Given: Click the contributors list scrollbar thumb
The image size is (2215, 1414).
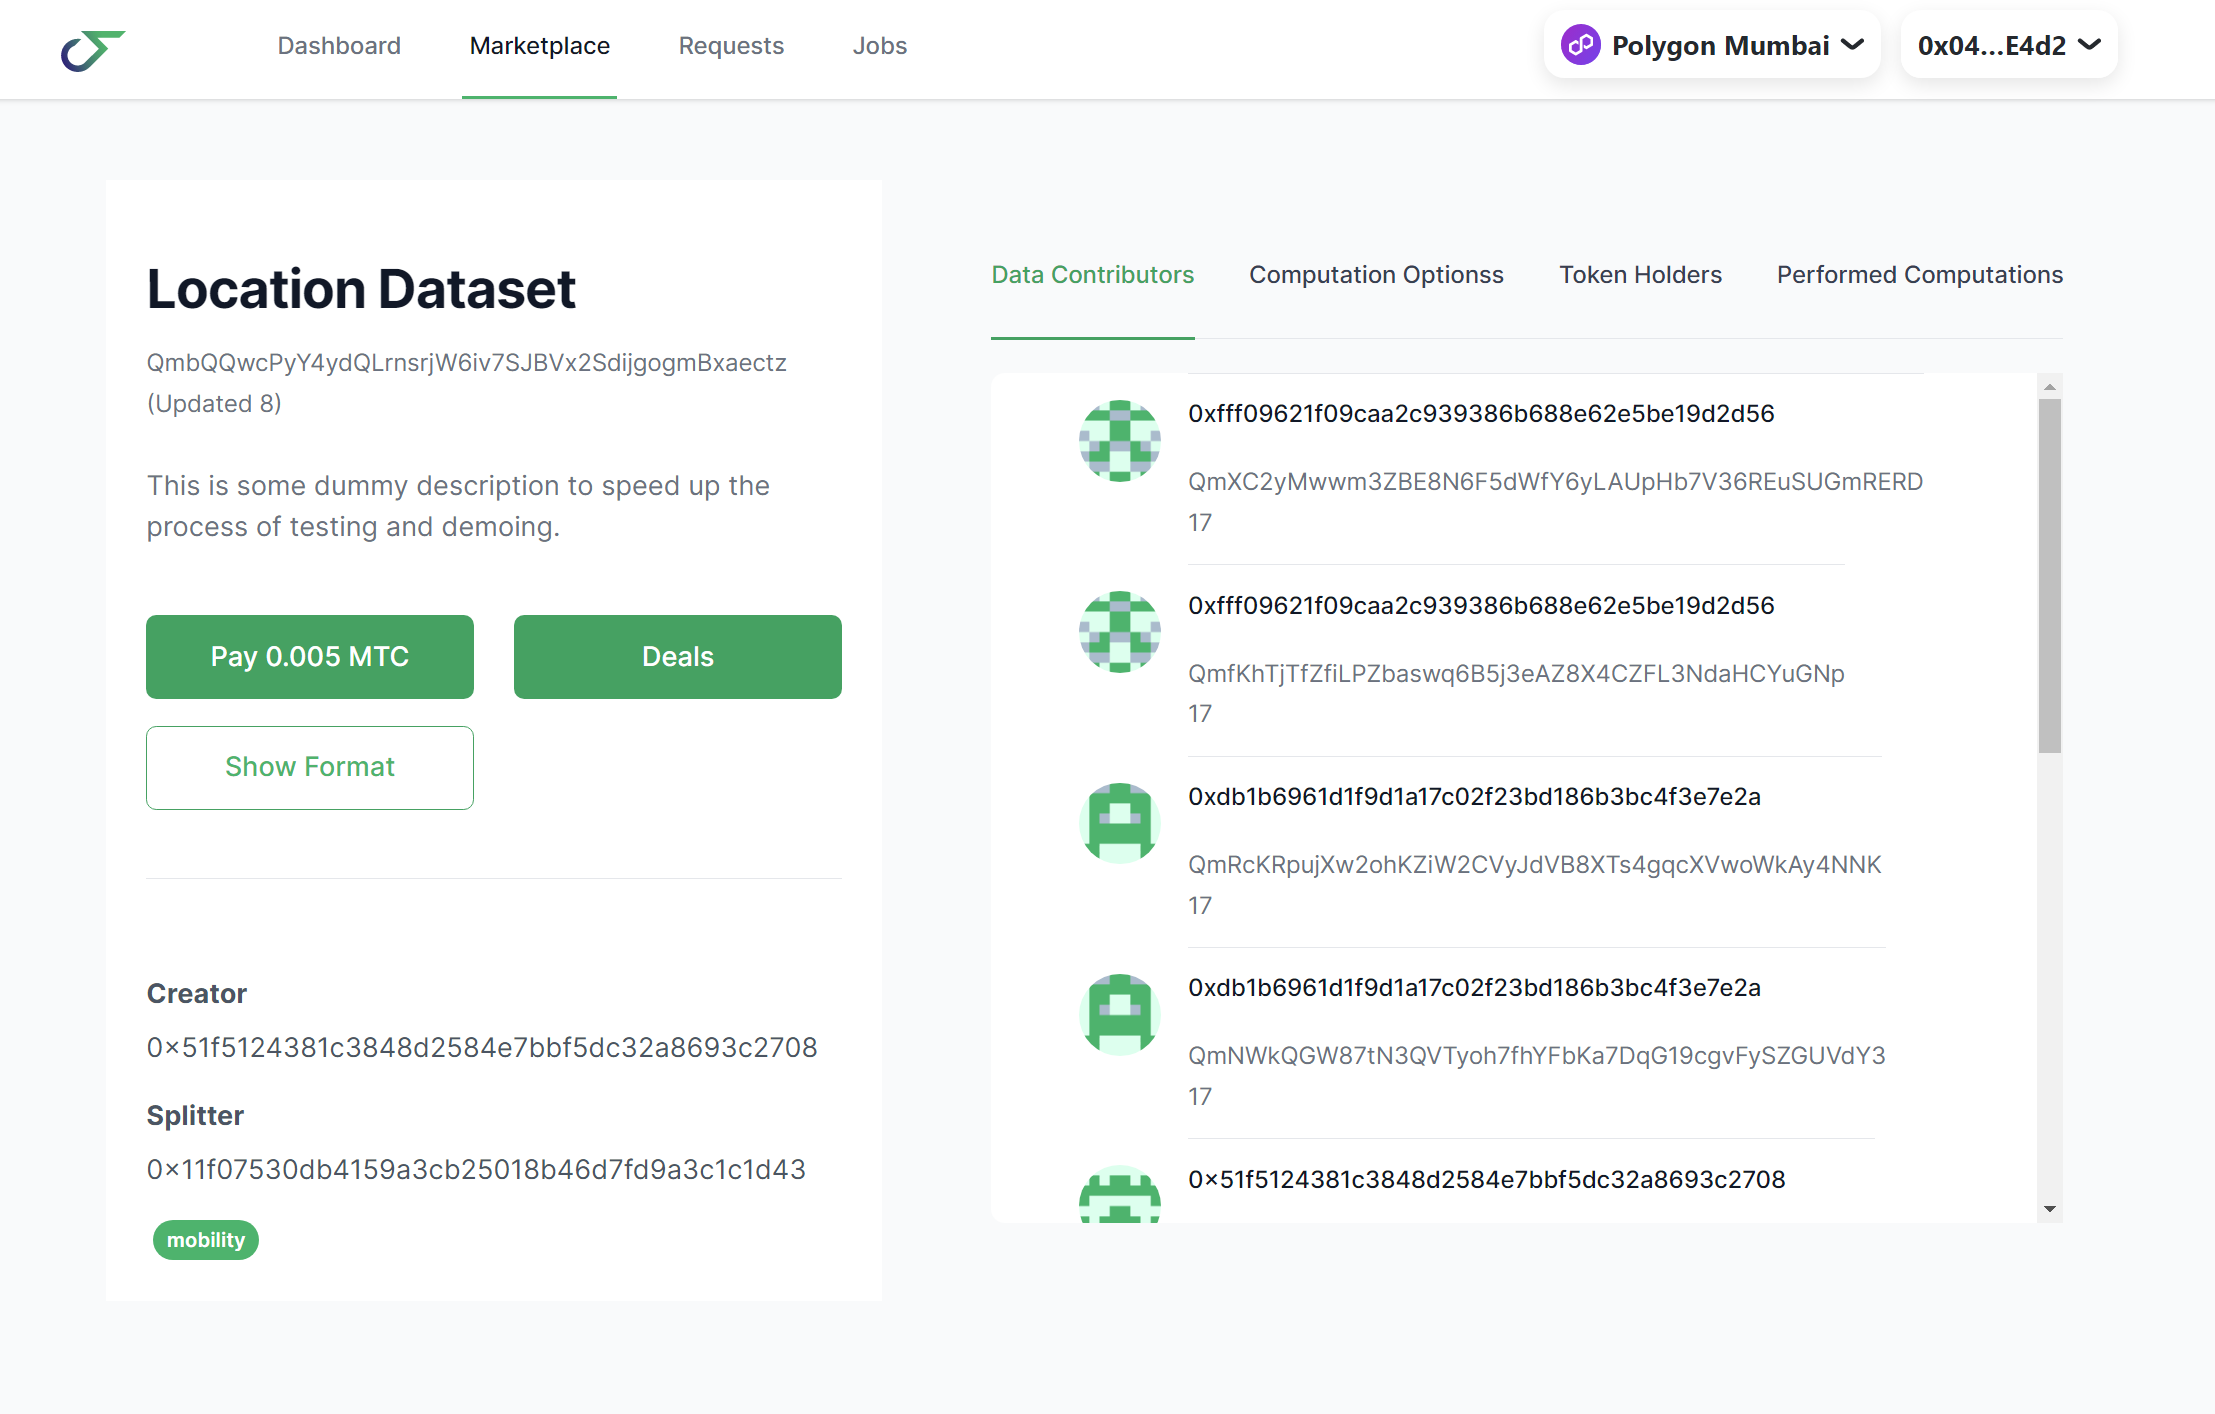Looking at the screenshot, I should coord(2049,575).
